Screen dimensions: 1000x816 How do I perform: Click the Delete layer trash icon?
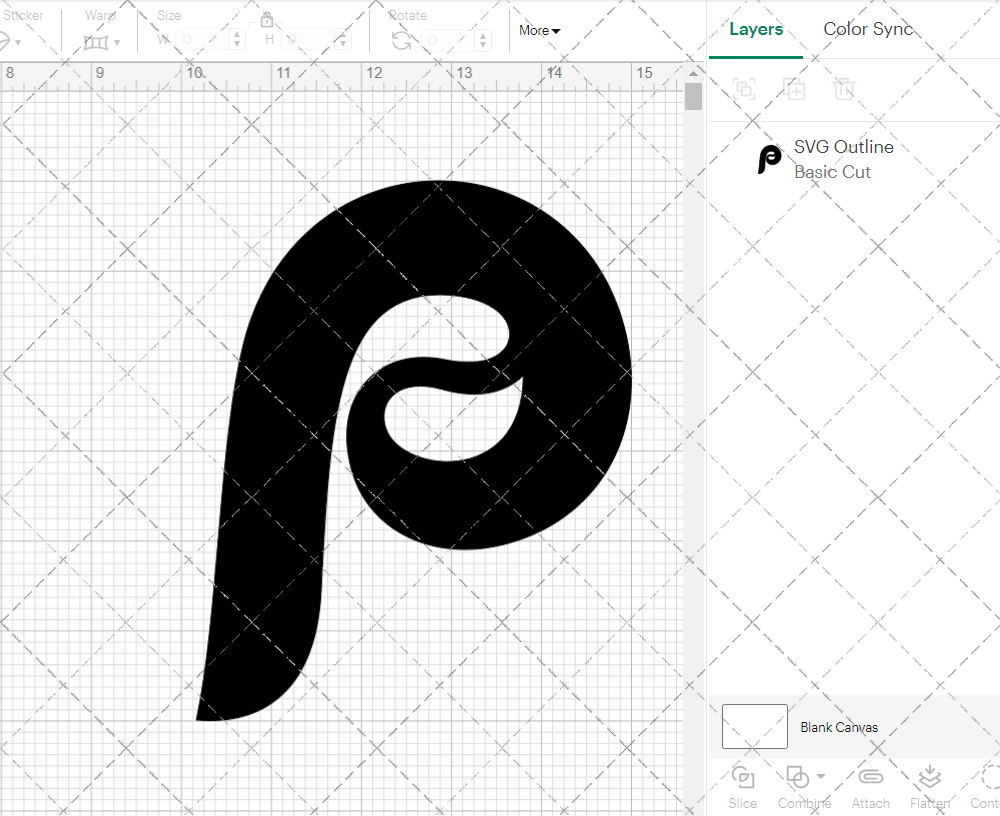point(845,89)
